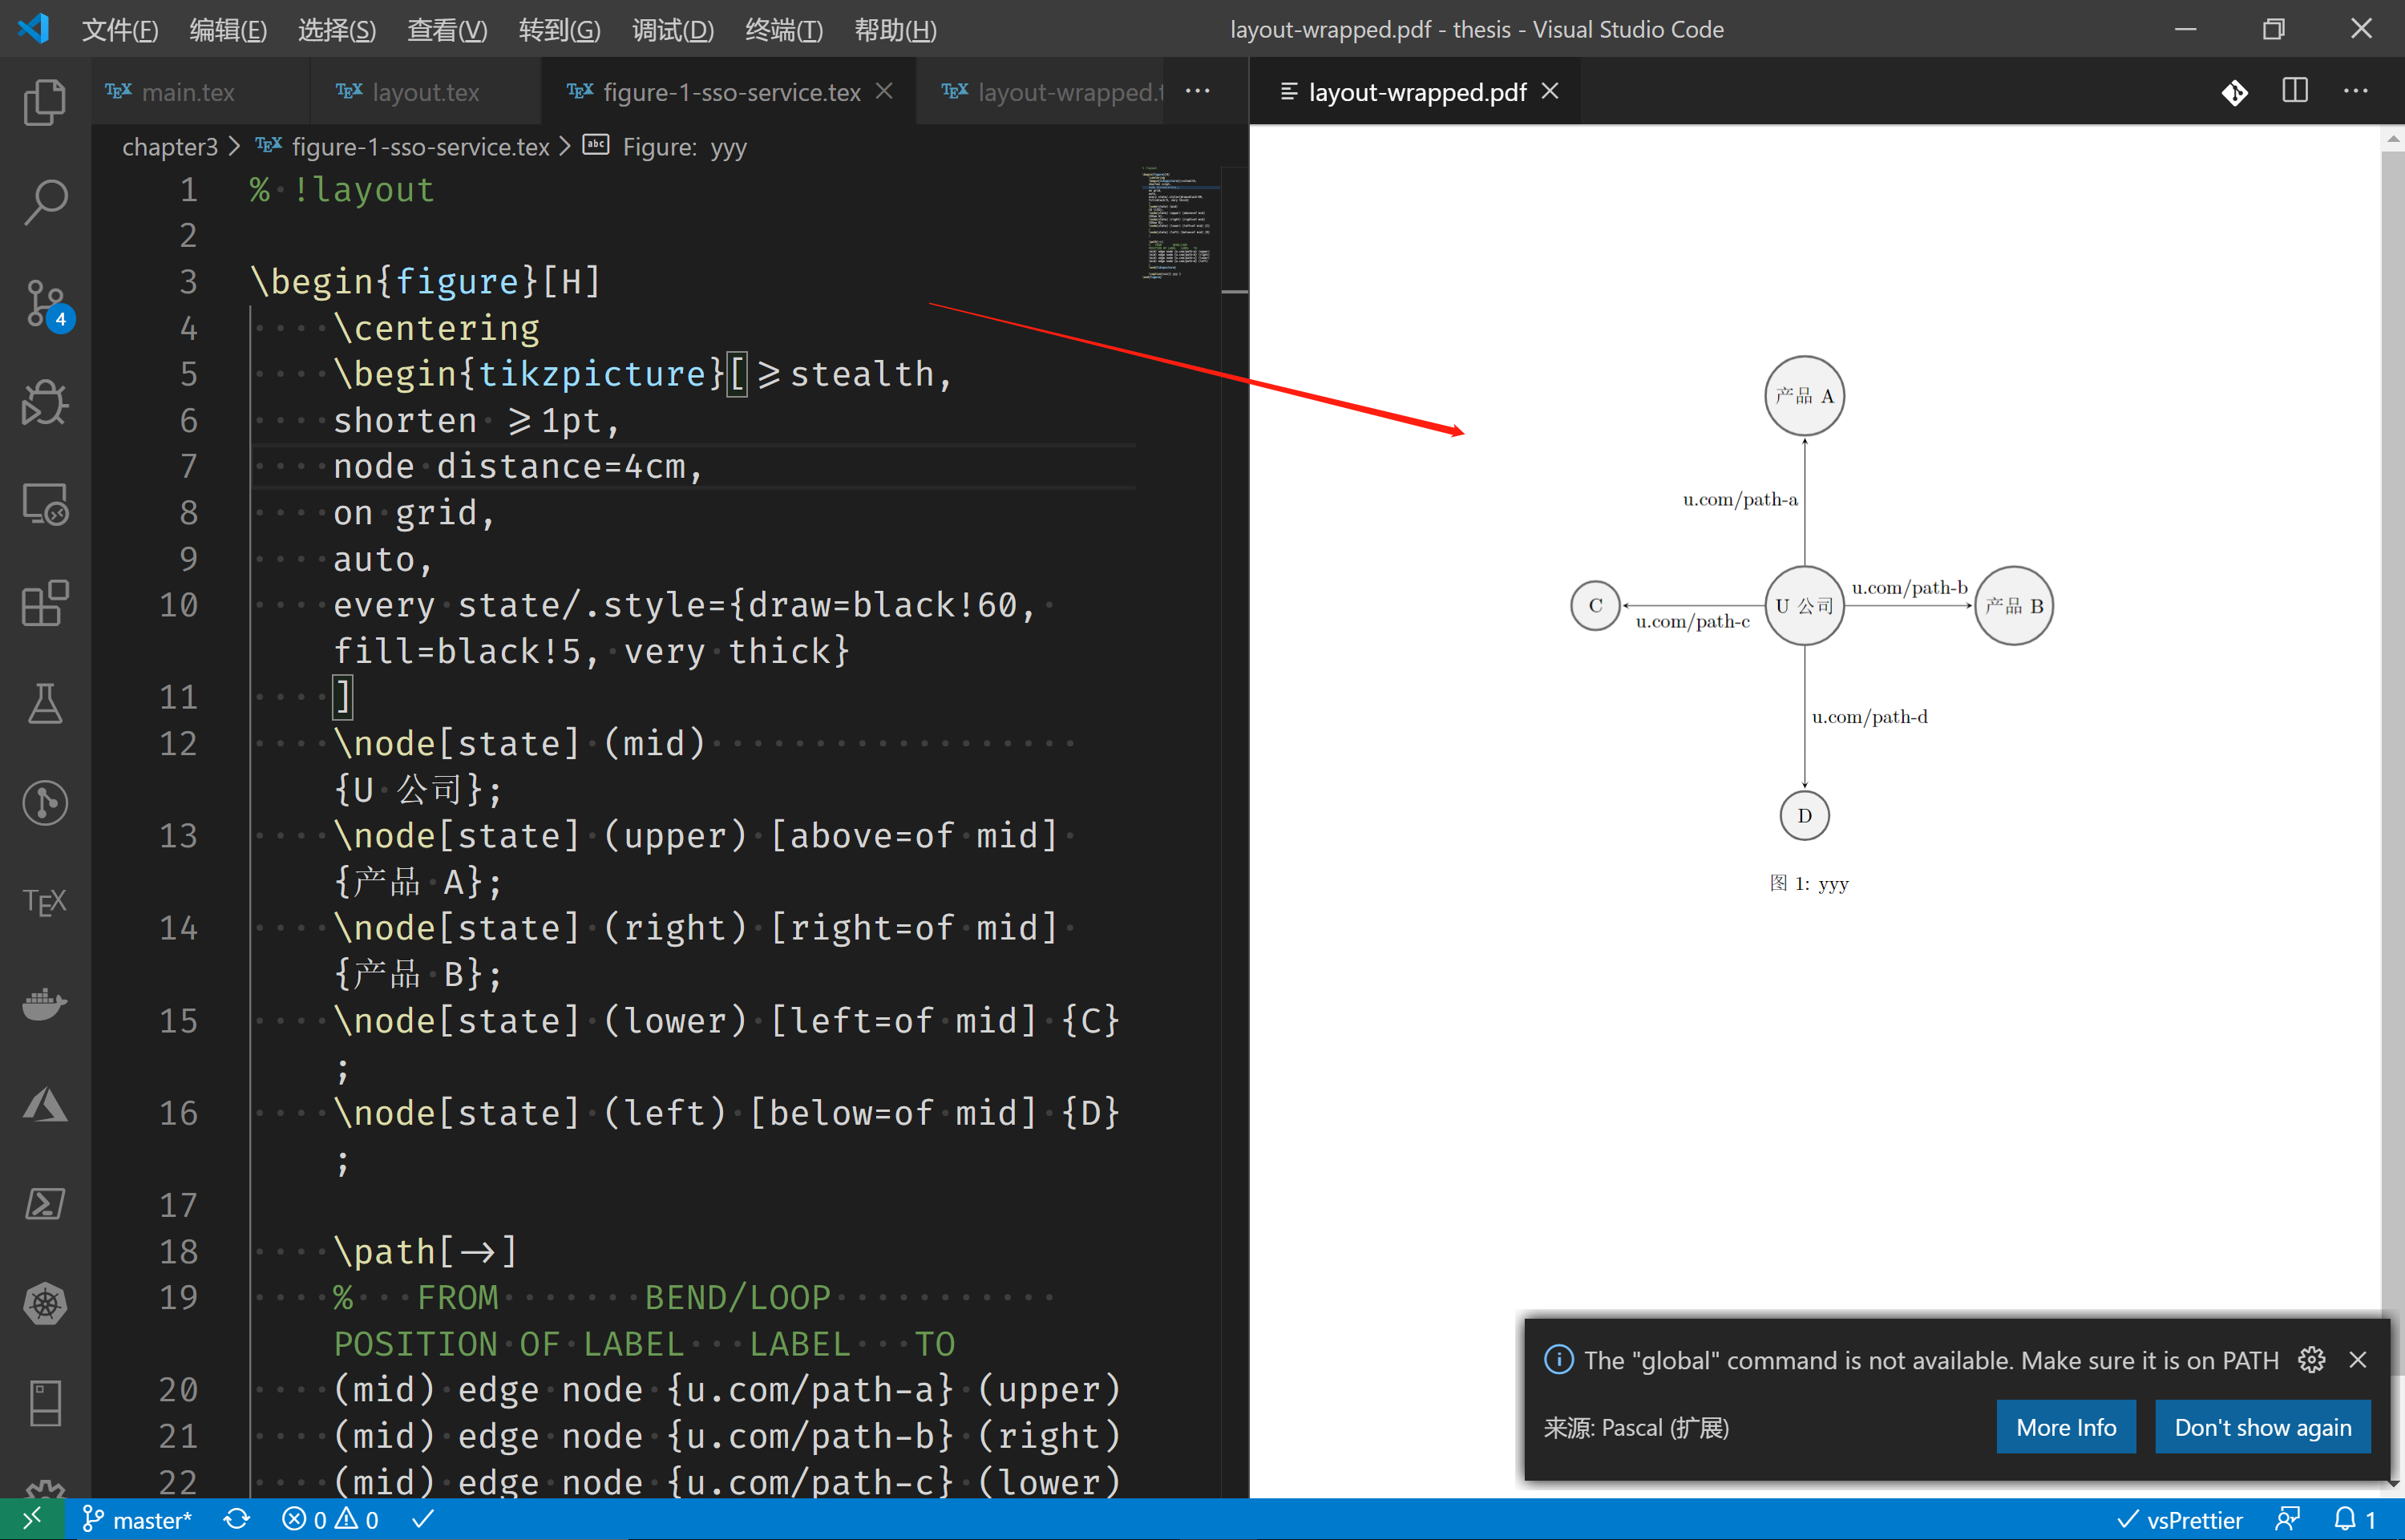This screenshot has height=1540, width=2405.
Task: Click line 7 node distance=4cm
Action: click(518, 467)
